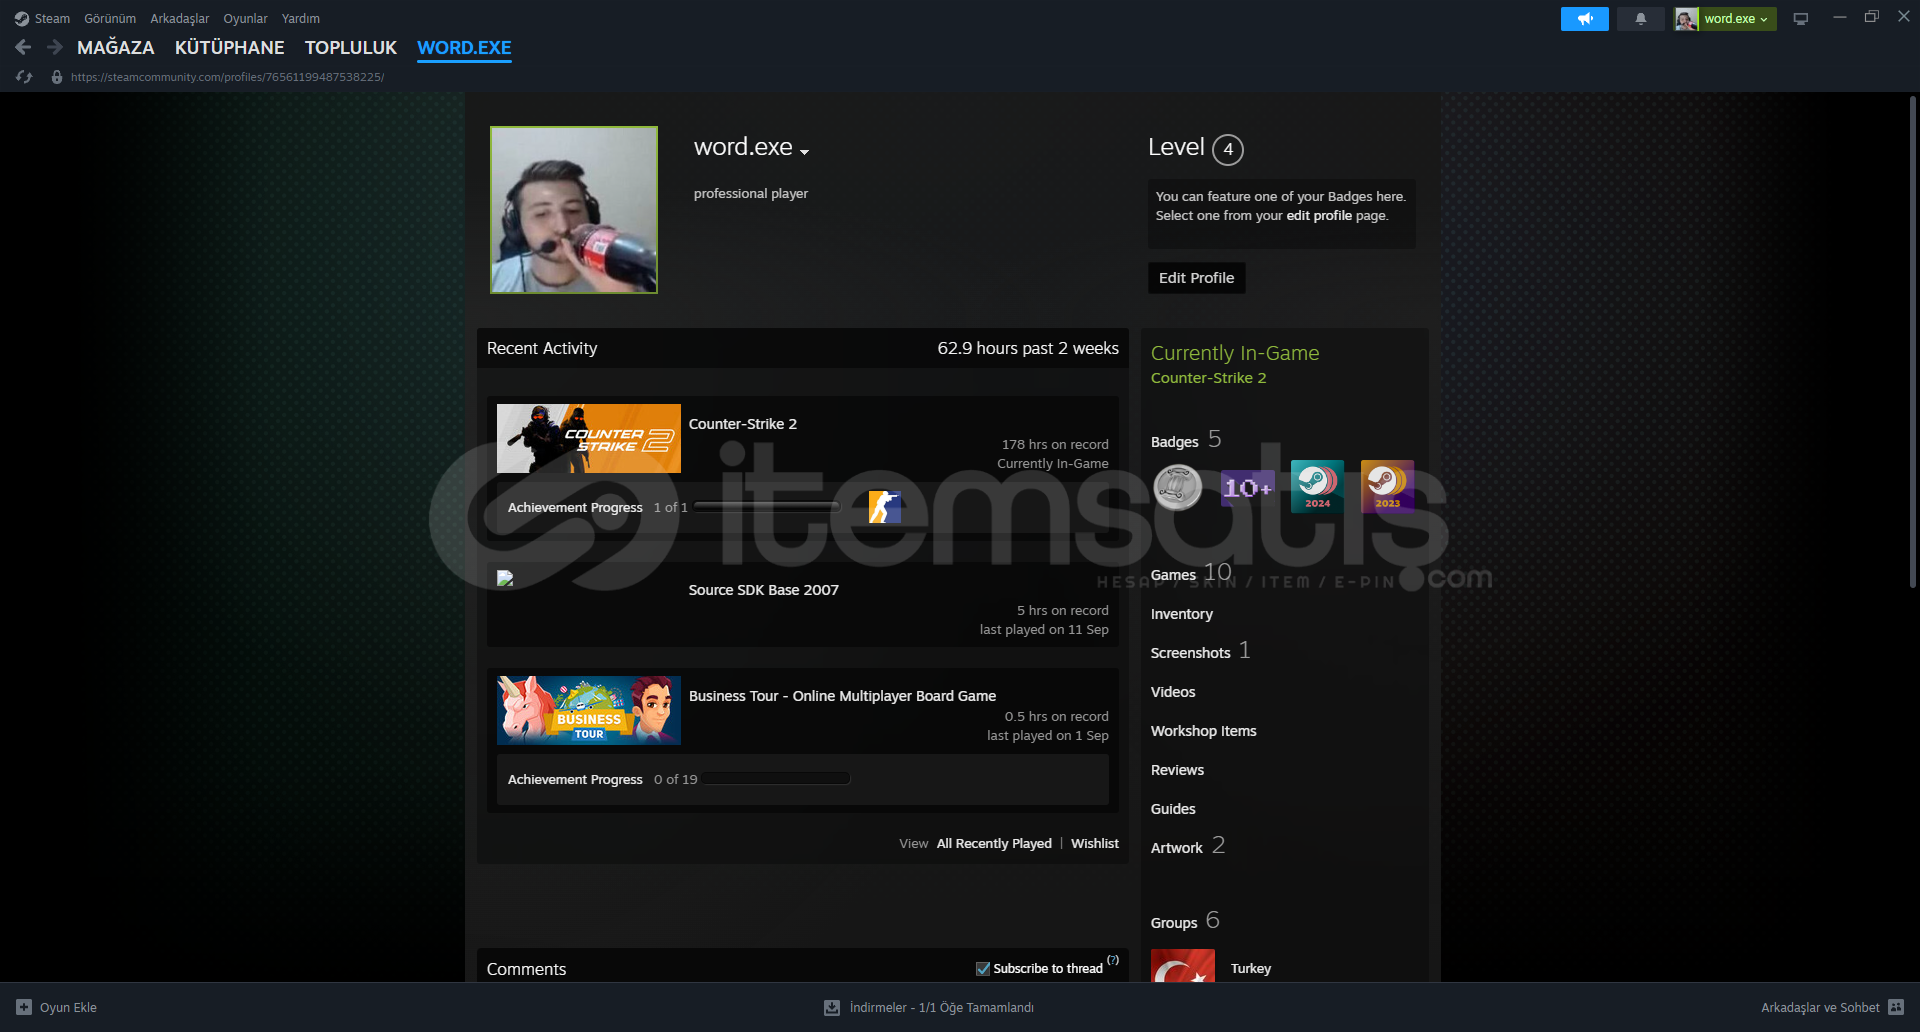The width and height of the screenshot is (1920, 1032).
Task: Click the Counter-Strike 2 achievement progress bar
Action: (767, 507)
